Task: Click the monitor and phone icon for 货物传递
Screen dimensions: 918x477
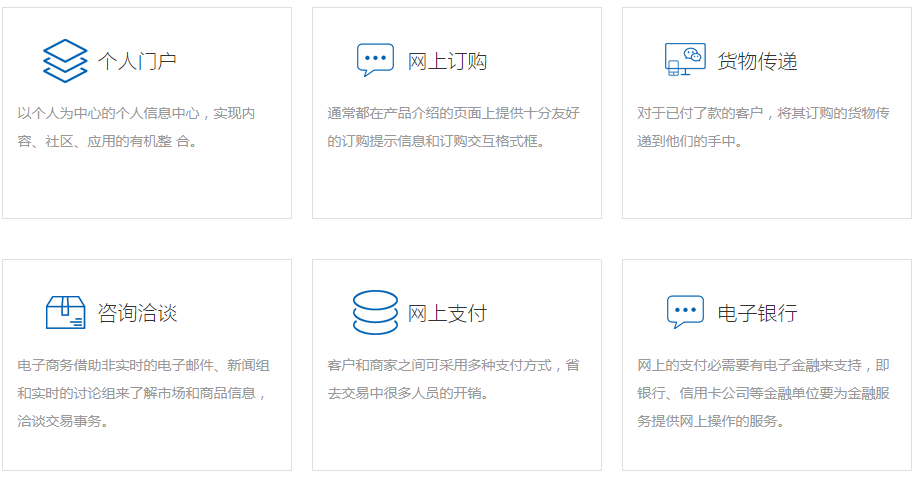Action: click(685, 60)
